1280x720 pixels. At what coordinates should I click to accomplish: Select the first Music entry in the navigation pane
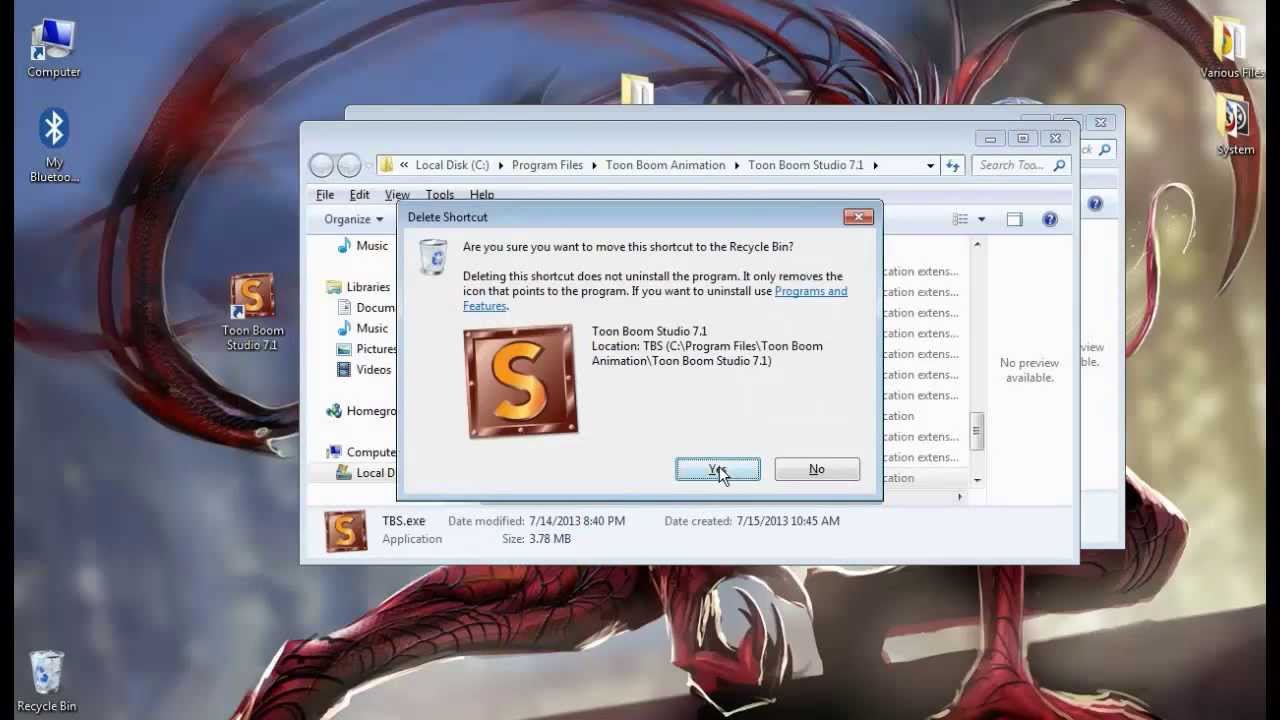[x=363, y=245]
